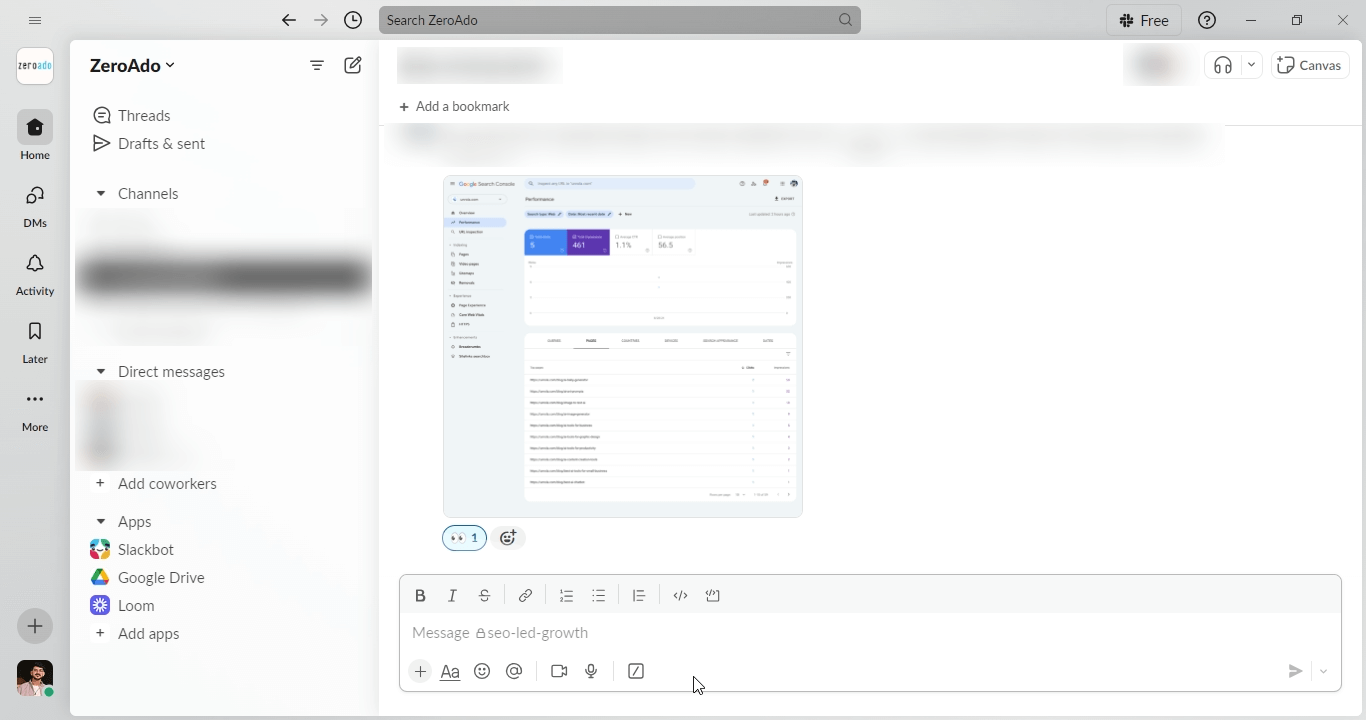Screen dimensions: 1366x720
Task: Click Add apps
Action: pos(149,633)
